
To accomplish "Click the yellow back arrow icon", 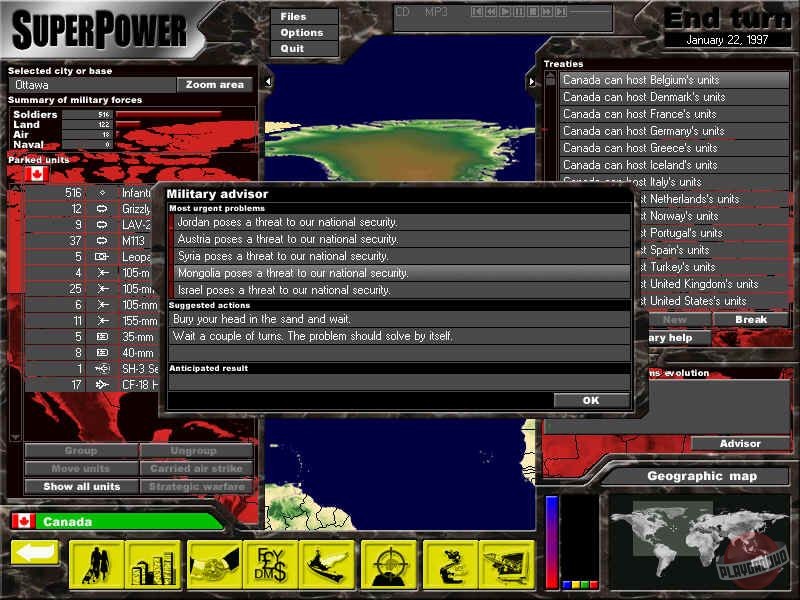I will [35, 553].
